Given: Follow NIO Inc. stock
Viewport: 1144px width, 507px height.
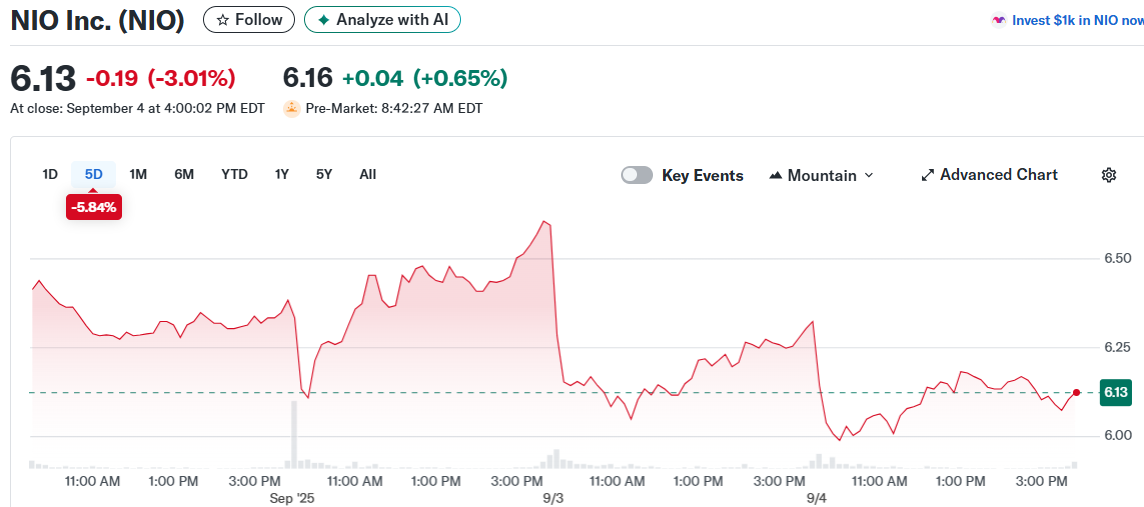Looking at the screenshot, I should coord(249,20).
